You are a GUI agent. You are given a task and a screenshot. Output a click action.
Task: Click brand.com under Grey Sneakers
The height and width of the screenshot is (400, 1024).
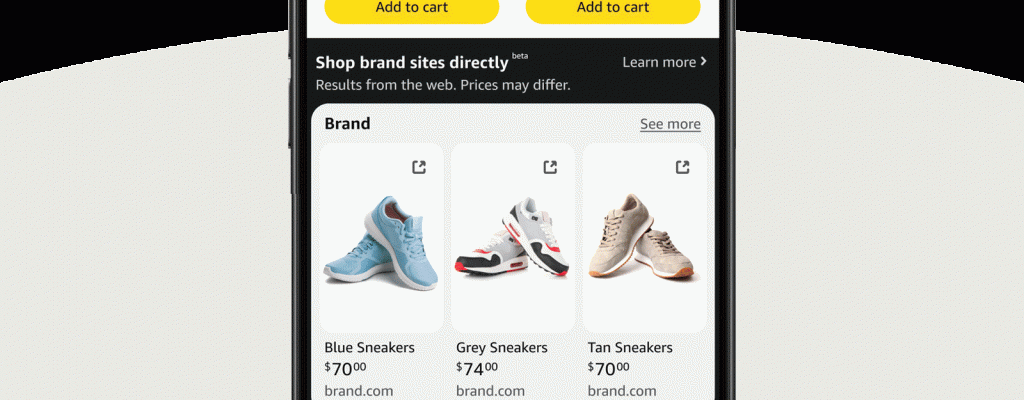point(490,391)
